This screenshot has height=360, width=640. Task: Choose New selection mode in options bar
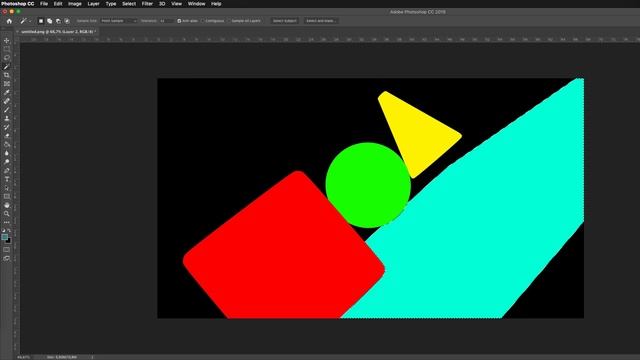coord(41,21)
